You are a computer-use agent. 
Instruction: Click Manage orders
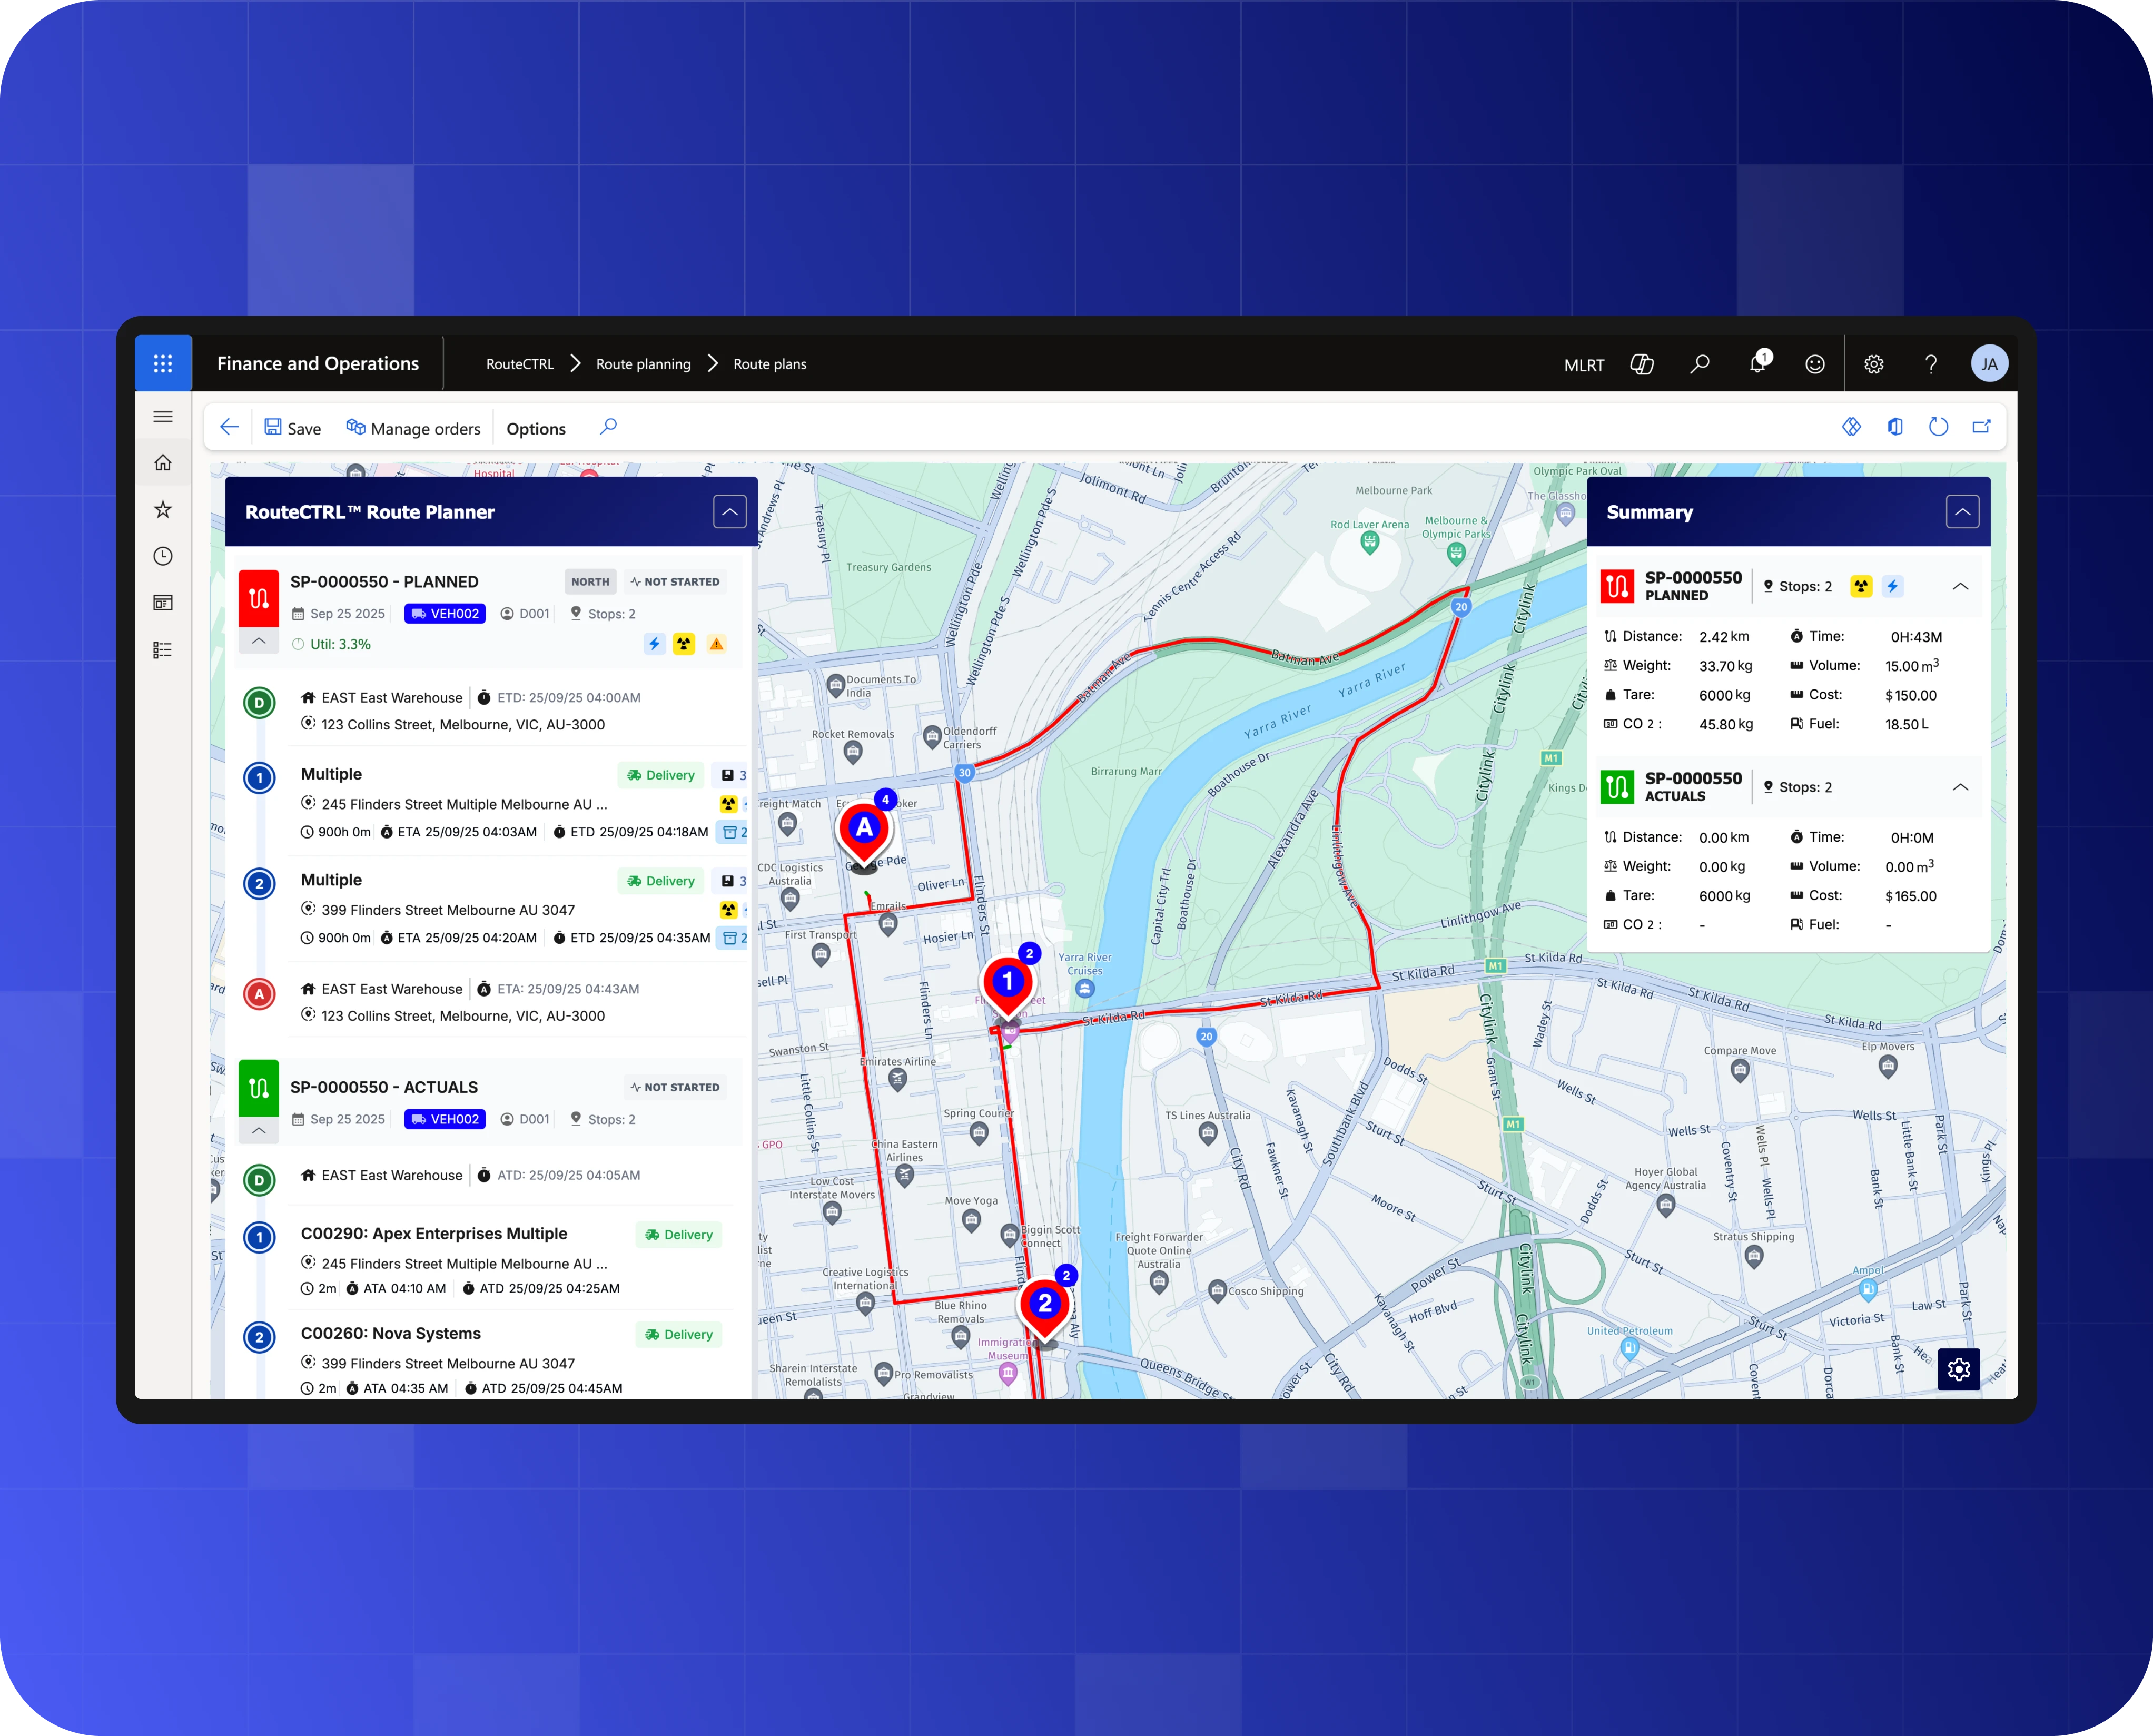[413, 428]
